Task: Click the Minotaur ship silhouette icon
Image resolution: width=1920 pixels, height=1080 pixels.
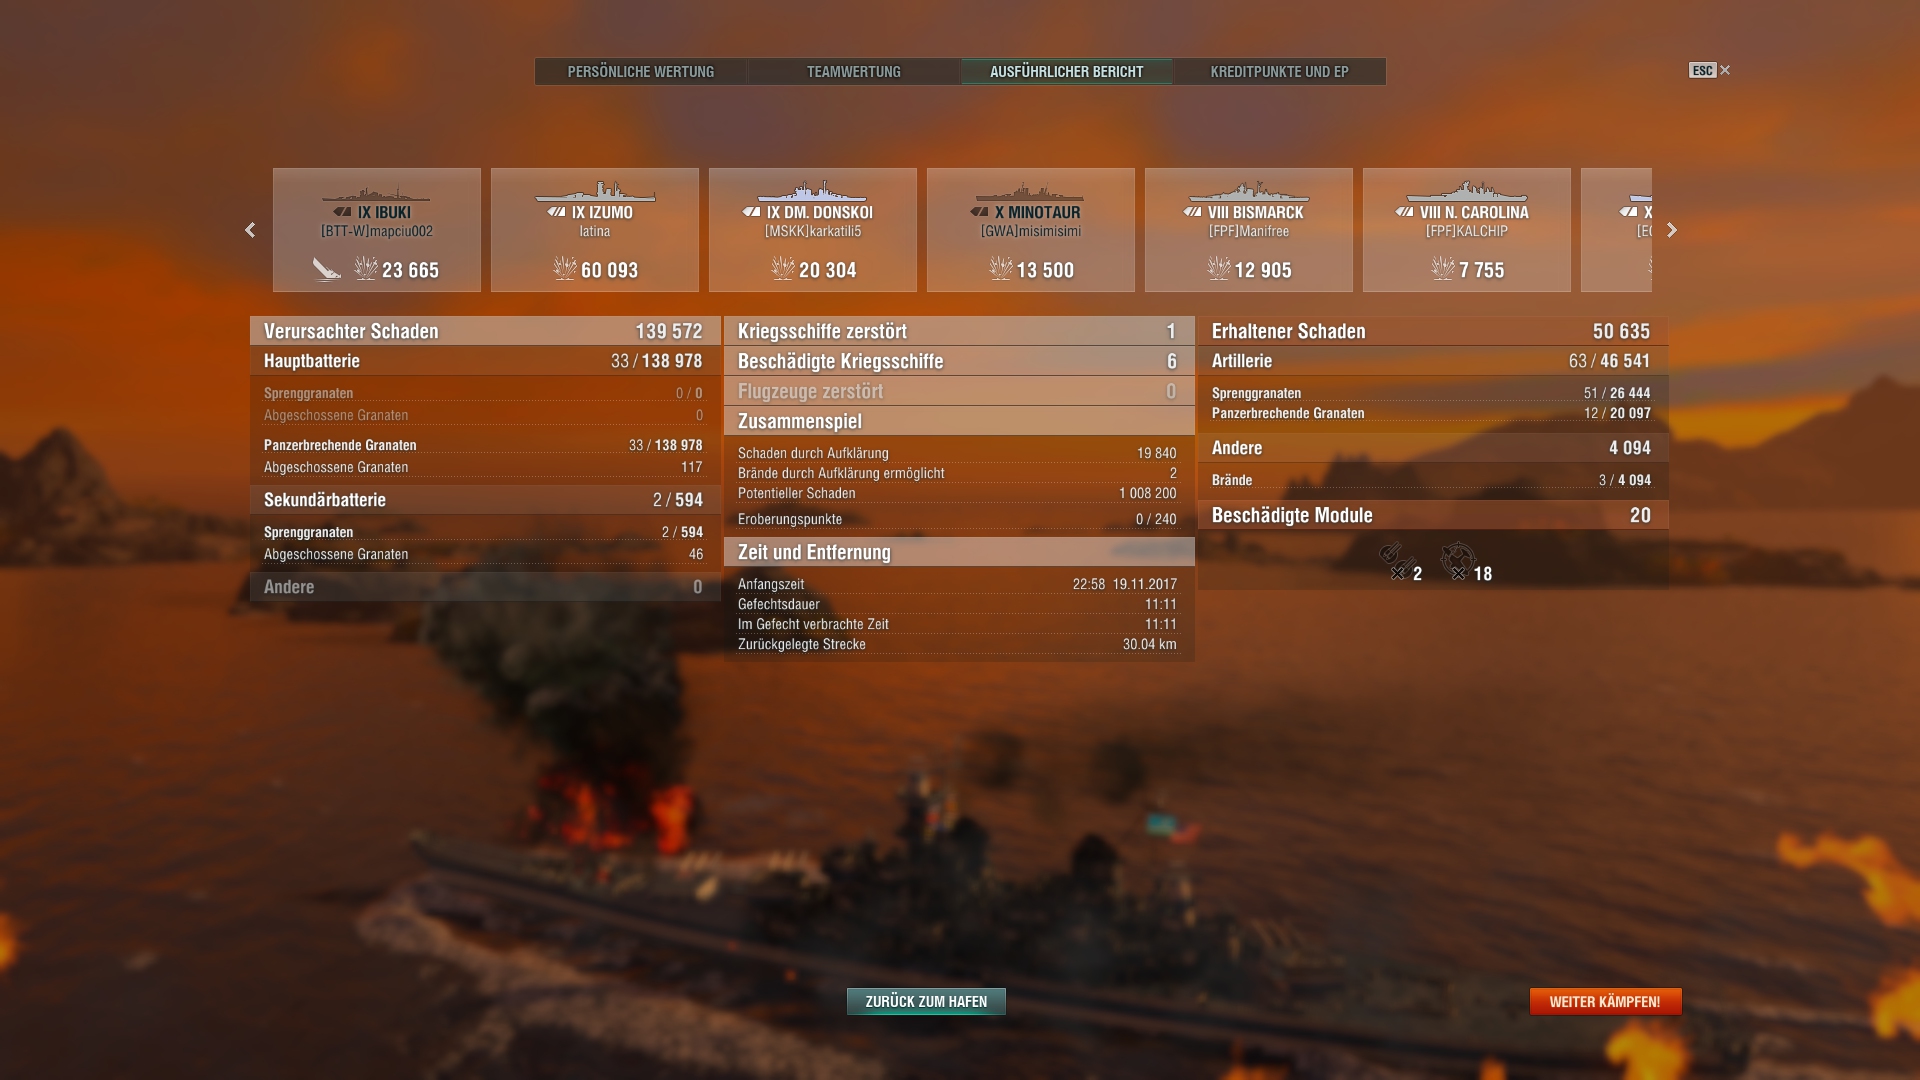Action: point(1030,192)
